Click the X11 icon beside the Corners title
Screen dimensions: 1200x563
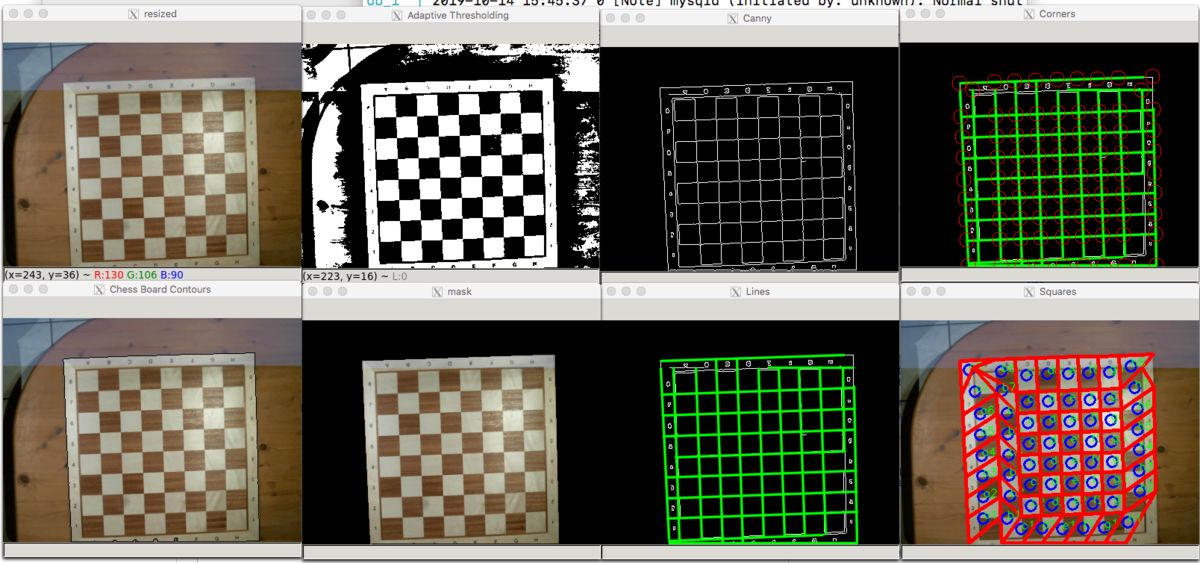1030,15
